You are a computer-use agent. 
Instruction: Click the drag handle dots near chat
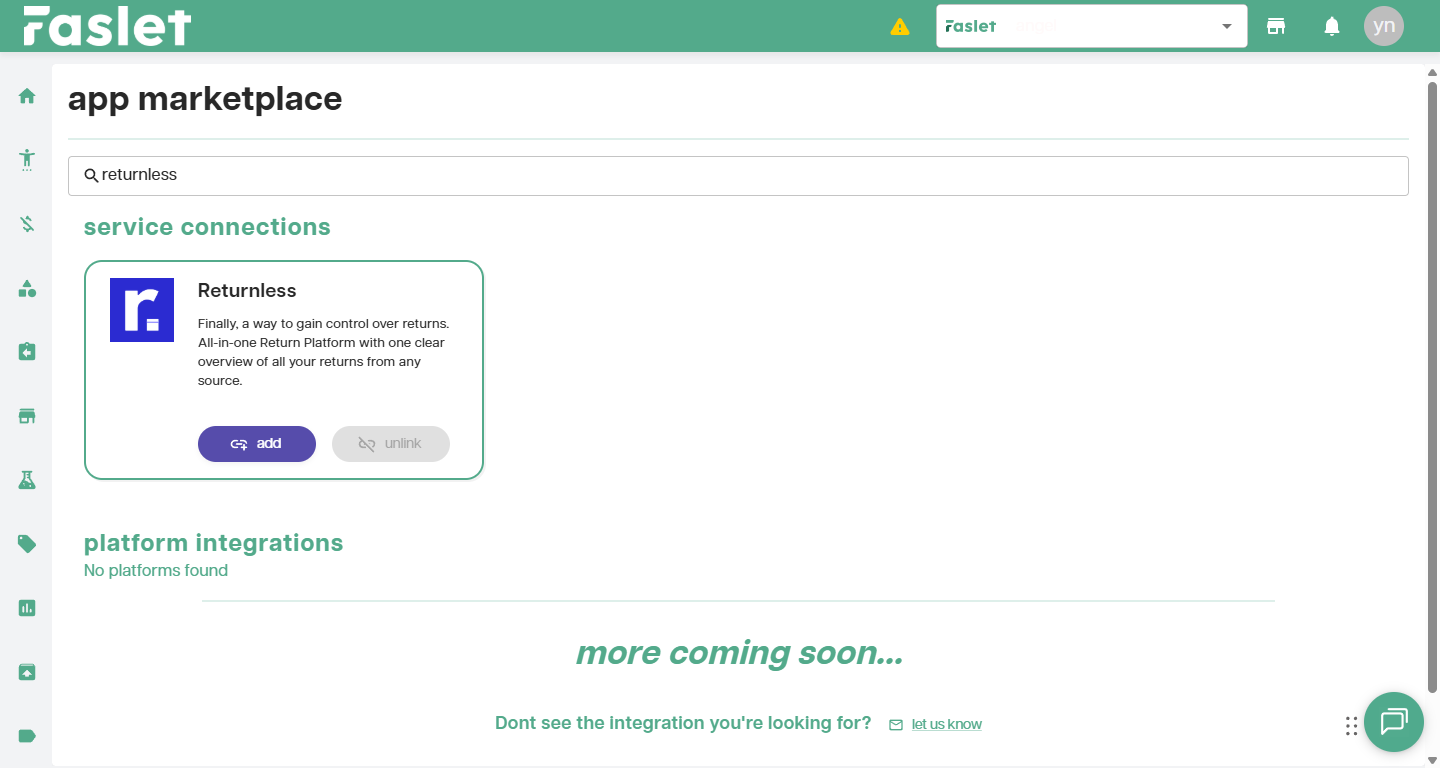click(1351, 726)
